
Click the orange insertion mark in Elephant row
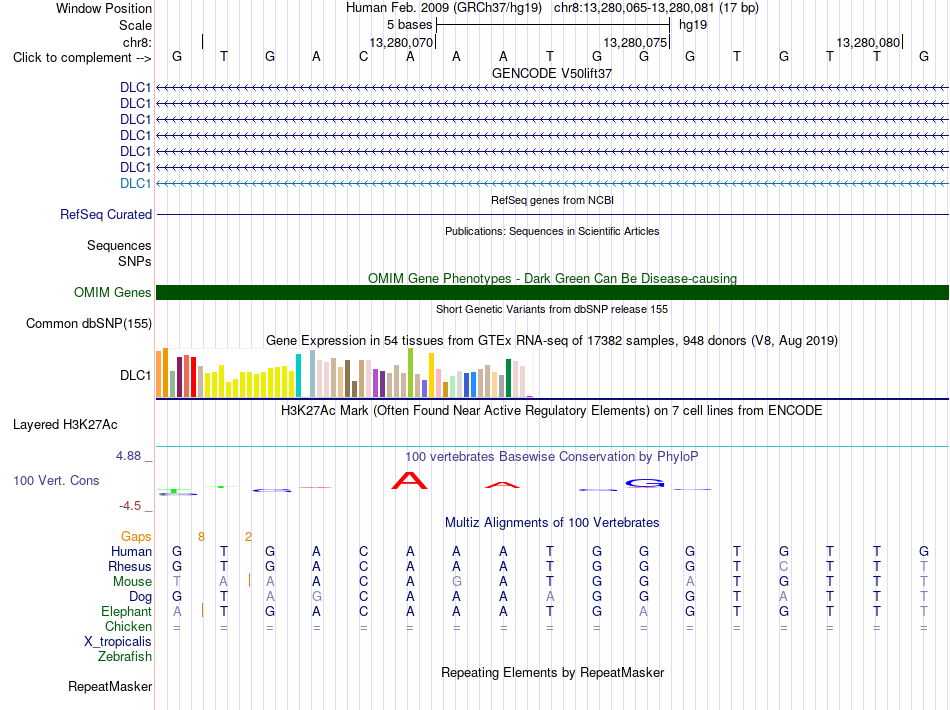202,610
